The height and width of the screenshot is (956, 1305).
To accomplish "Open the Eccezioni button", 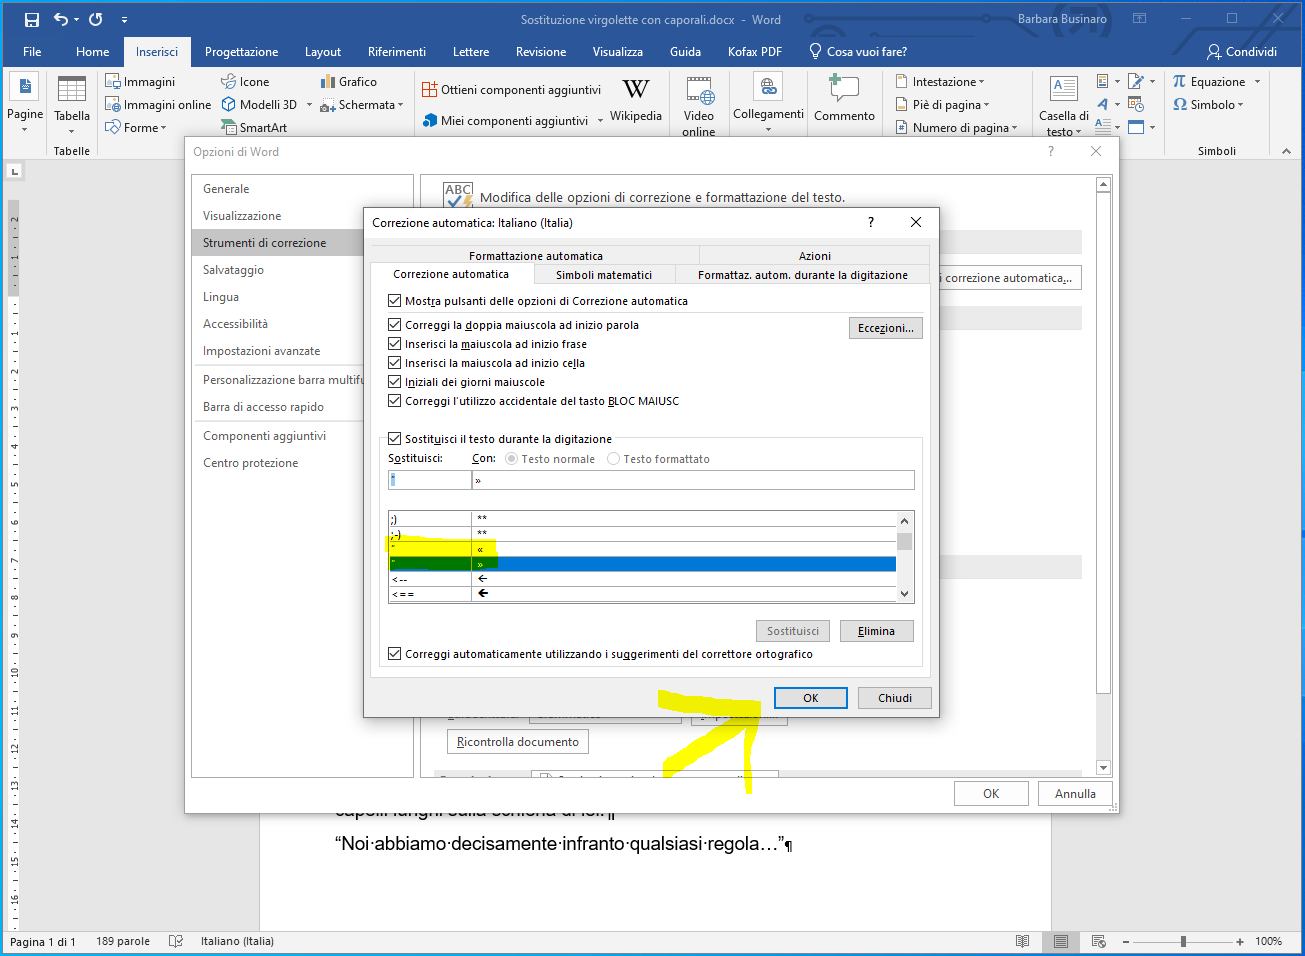I will [x=885, y=328].
